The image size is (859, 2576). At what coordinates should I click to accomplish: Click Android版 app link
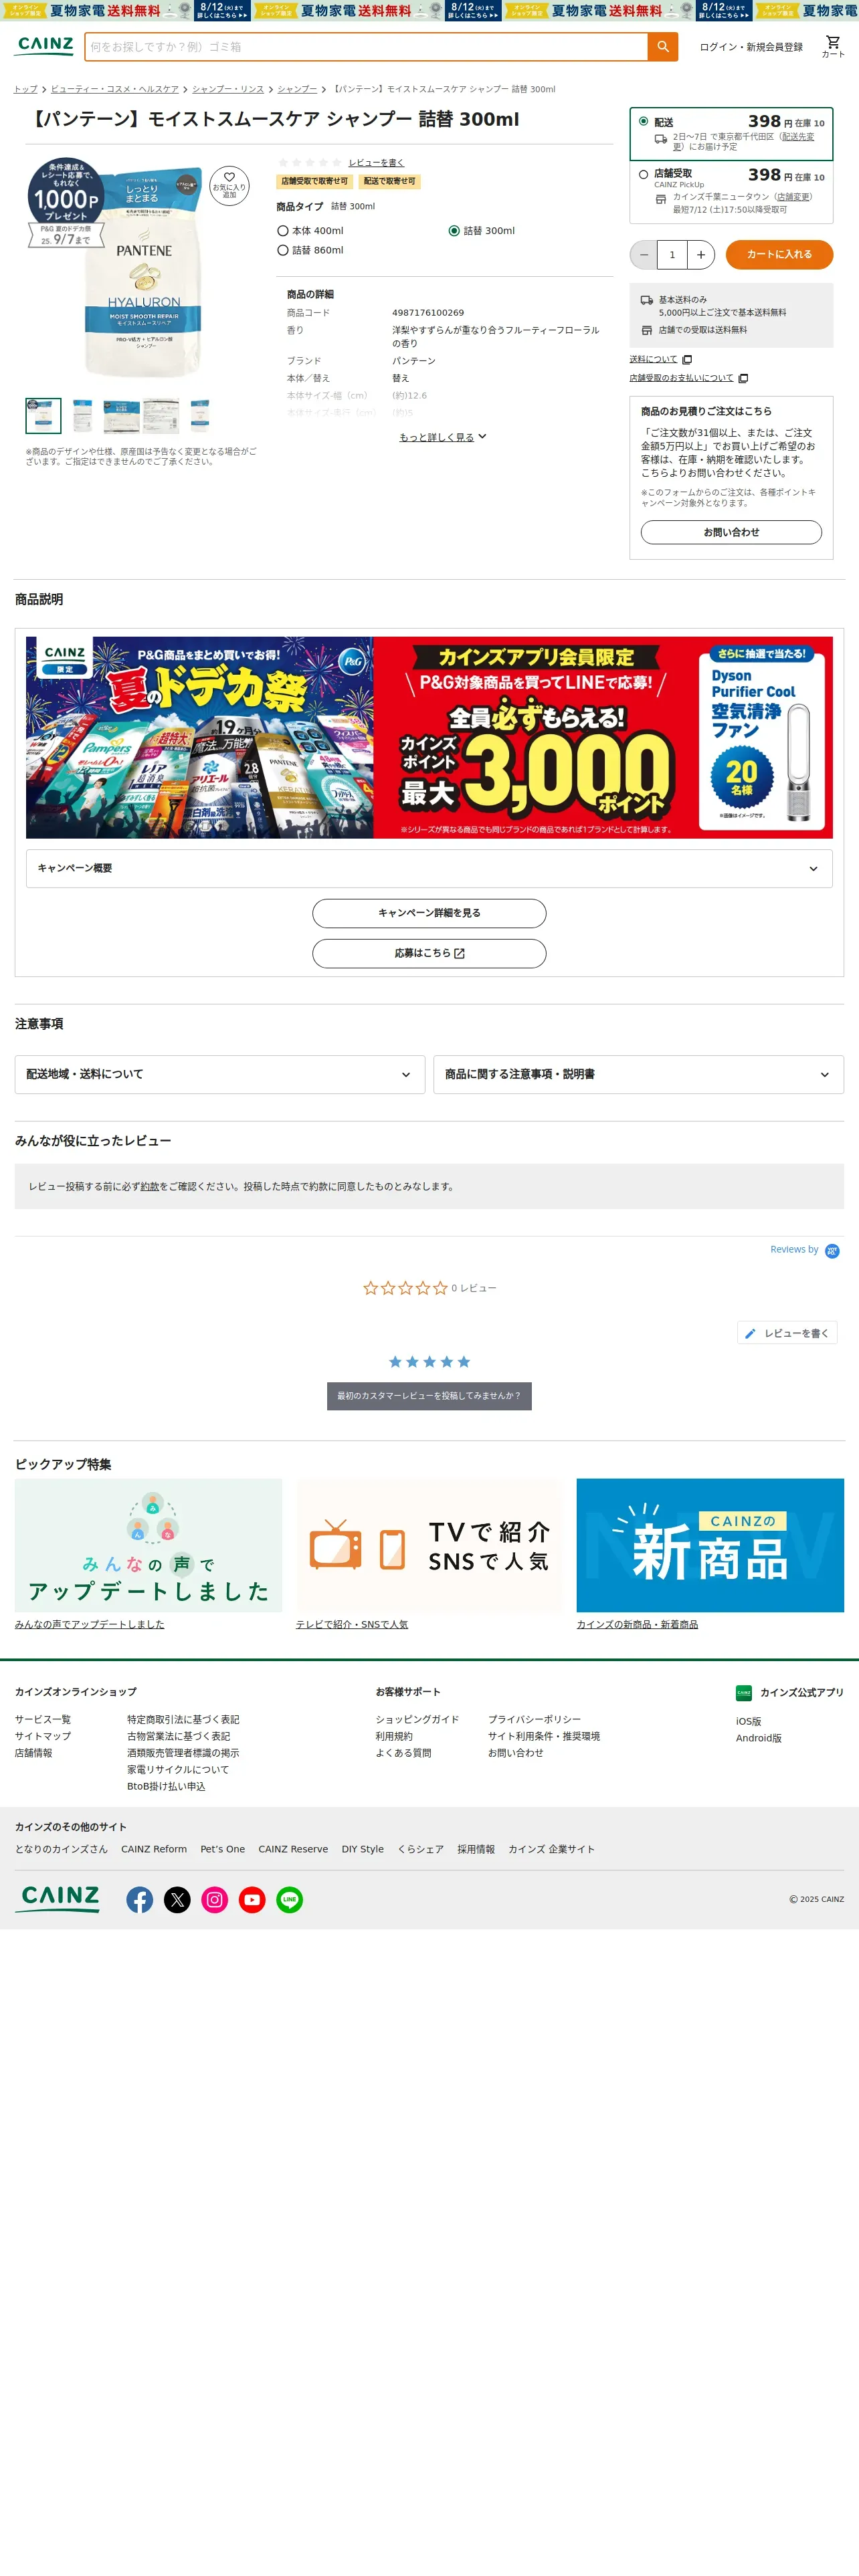(x=759, y=1739)
